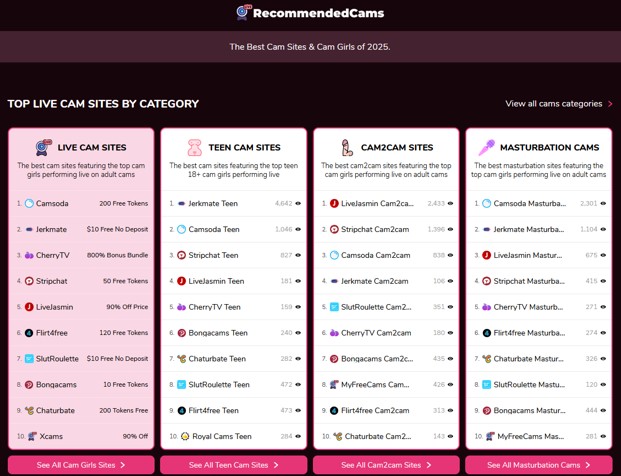This screenshot has height=476, width=621.
Task: Open the Jerkmate Cam2cam link
Action: click(374, 281)
